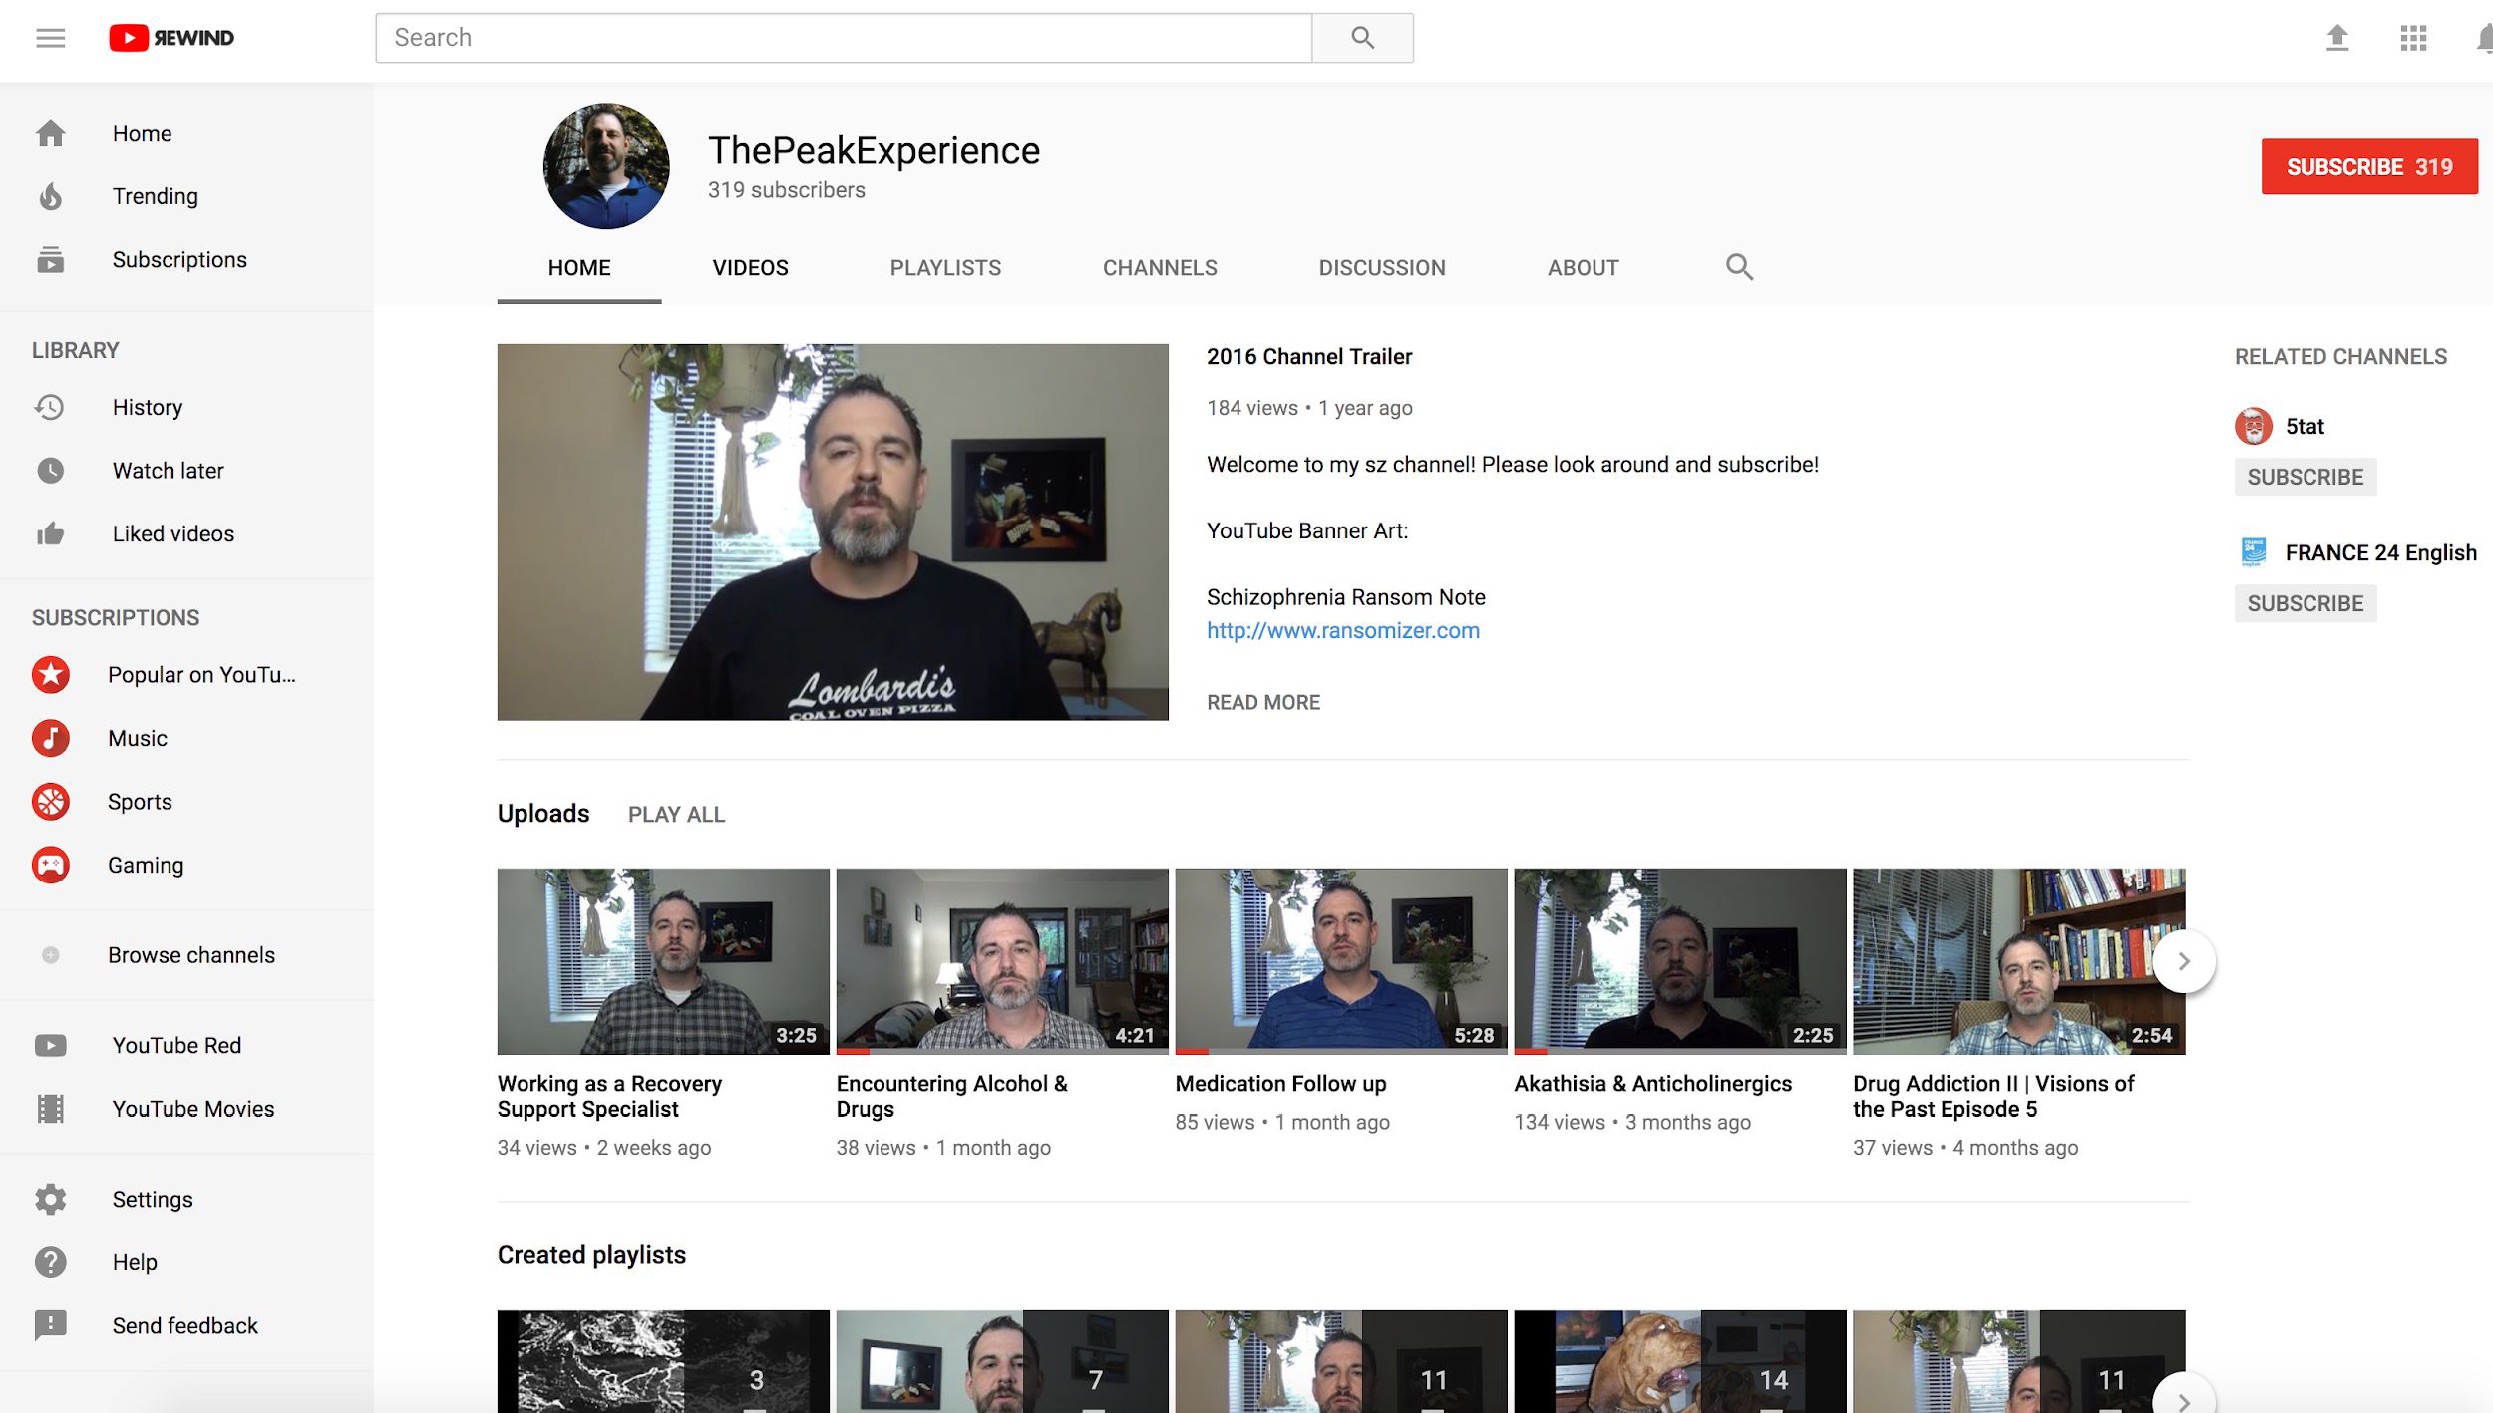Click the channel search magnifier icon
Image resolution: width=2493 pixels, height=1413 pixels.
click(1739, 267)
